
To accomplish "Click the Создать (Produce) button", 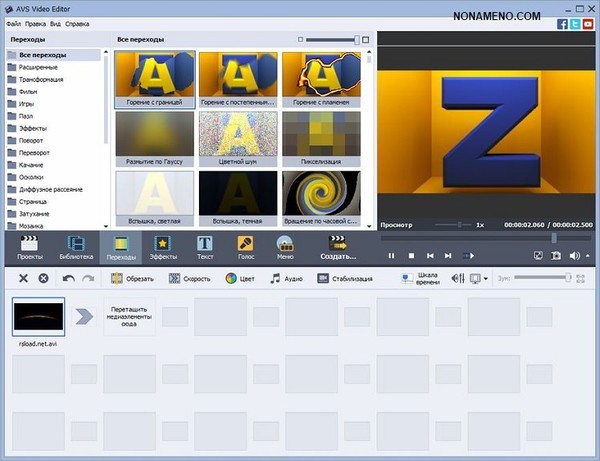I will (338, 247).
